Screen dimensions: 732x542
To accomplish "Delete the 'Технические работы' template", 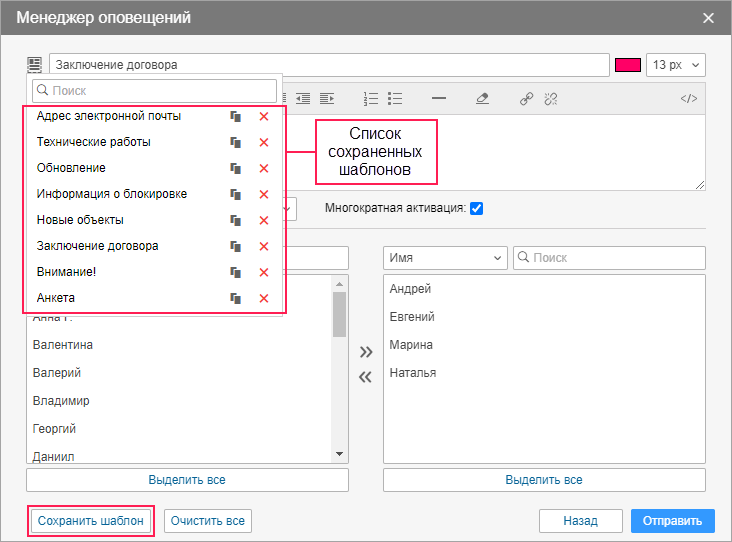I will [x=264, y=142].
